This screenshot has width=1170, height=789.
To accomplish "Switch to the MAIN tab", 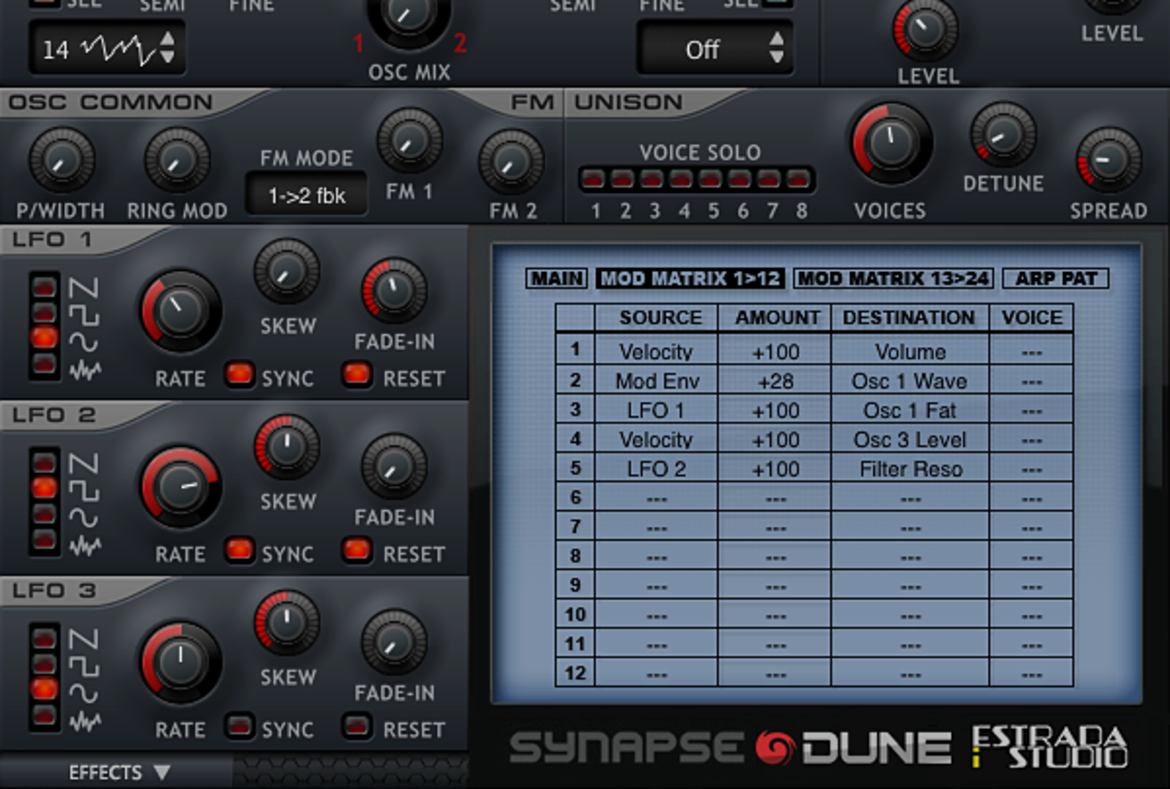I will point(557,278).
